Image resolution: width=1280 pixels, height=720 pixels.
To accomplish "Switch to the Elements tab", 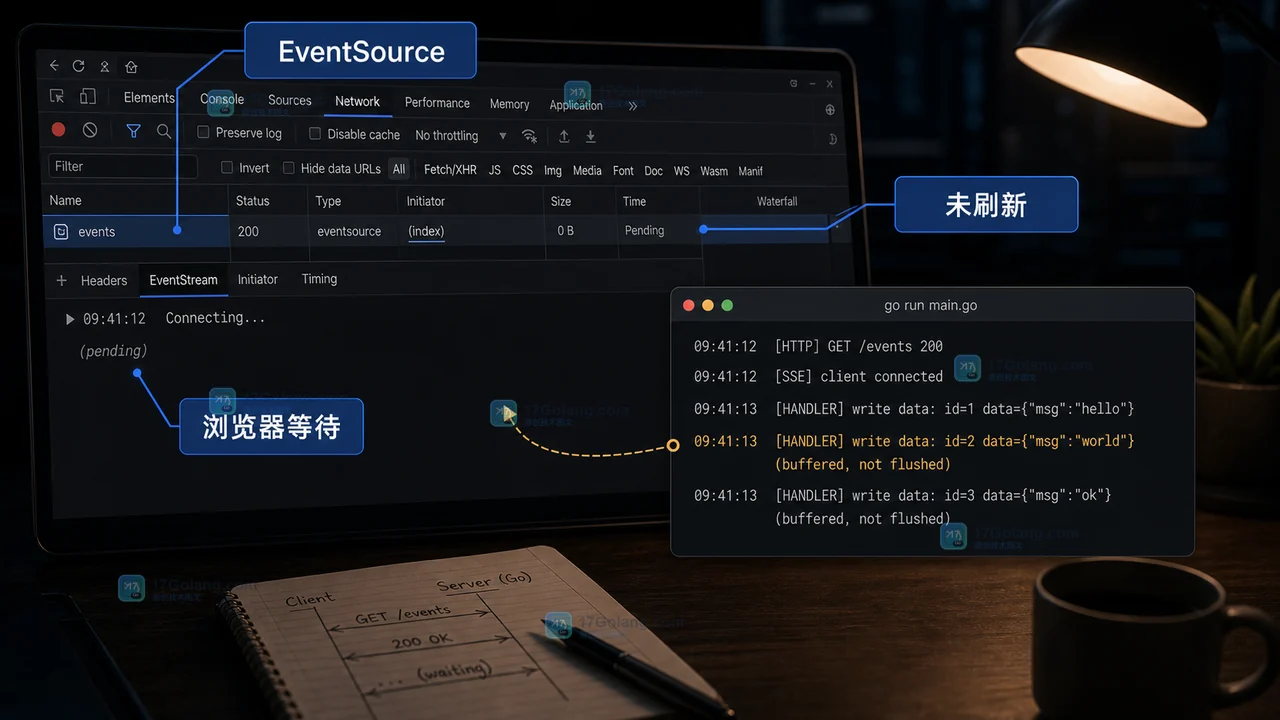I will pos(149,98).
